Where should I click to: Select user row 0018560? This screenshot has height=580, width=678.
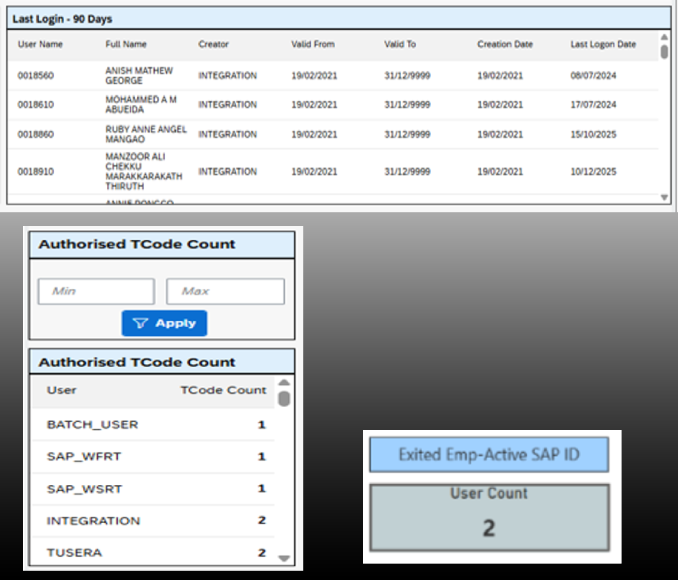tap(36, 76)
